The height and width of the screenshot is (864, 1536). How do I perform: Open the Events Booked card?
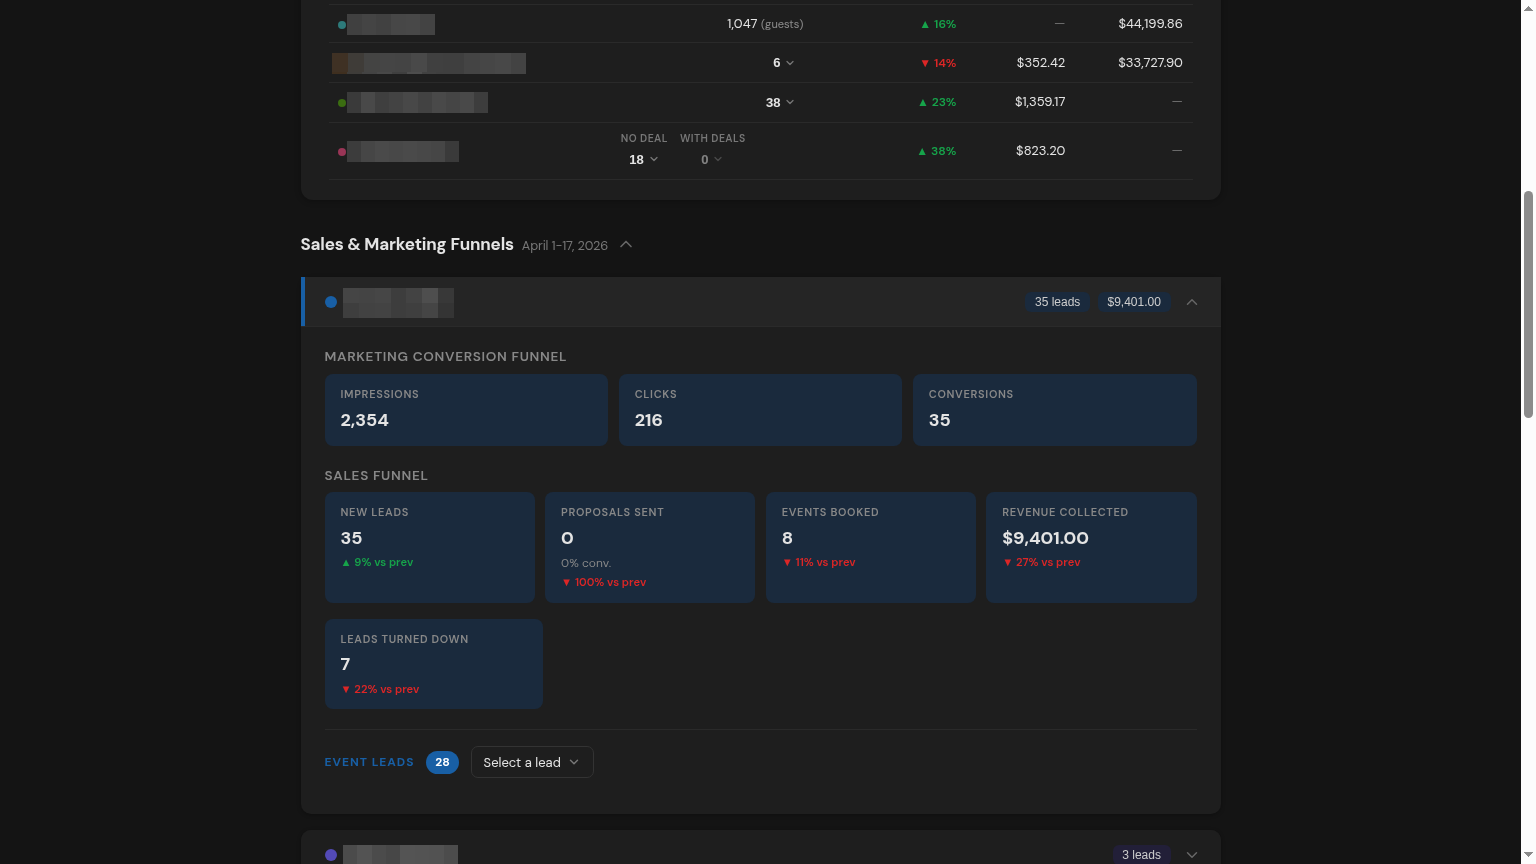pyautogui.click(x=871, y=547)
